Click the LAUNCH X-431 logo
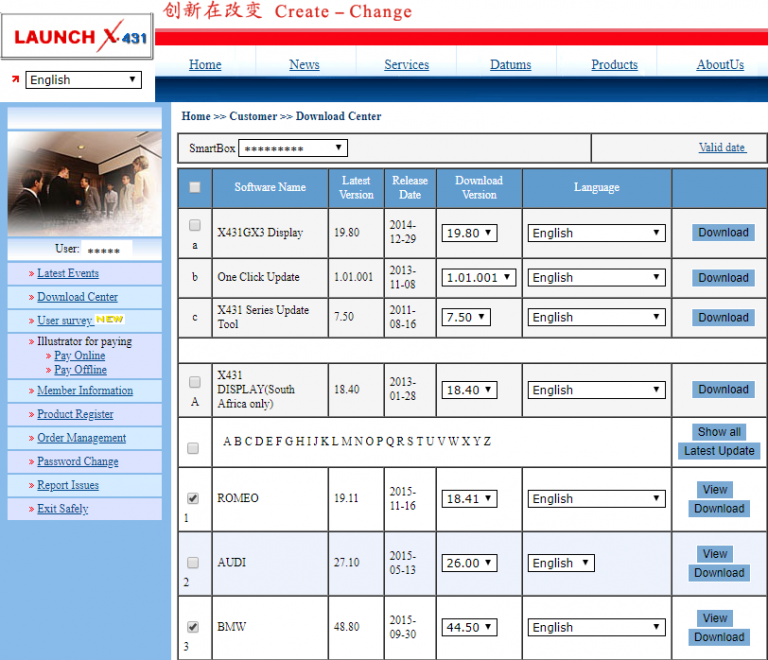 [77, 36]
